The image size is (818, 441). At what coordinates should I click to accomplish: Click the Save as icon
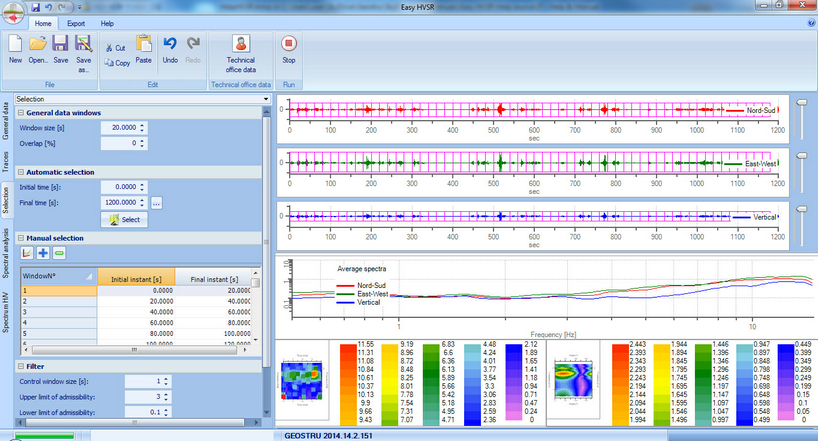pyautogui.click(x=83, y=43)
